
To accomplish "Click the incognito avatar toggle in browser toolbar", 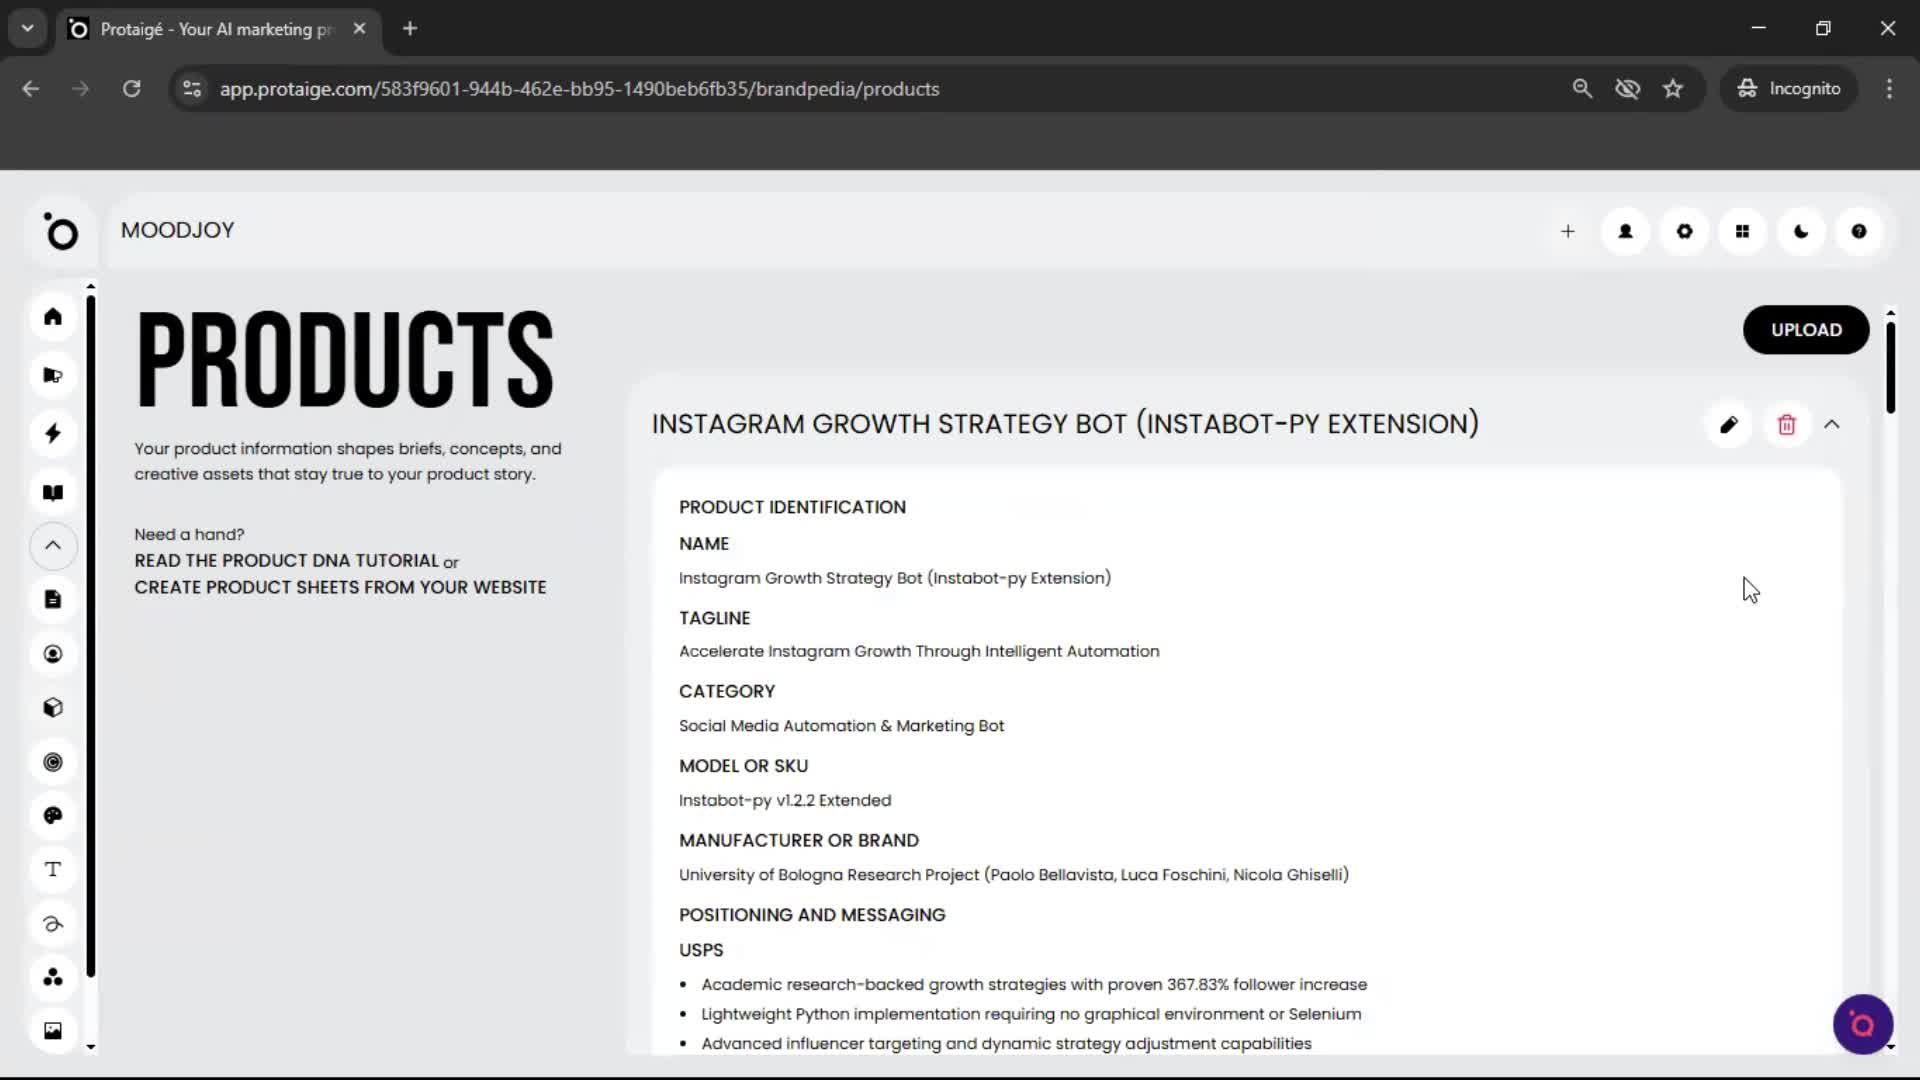I will pyautogui.click(x=1789, y=88).
